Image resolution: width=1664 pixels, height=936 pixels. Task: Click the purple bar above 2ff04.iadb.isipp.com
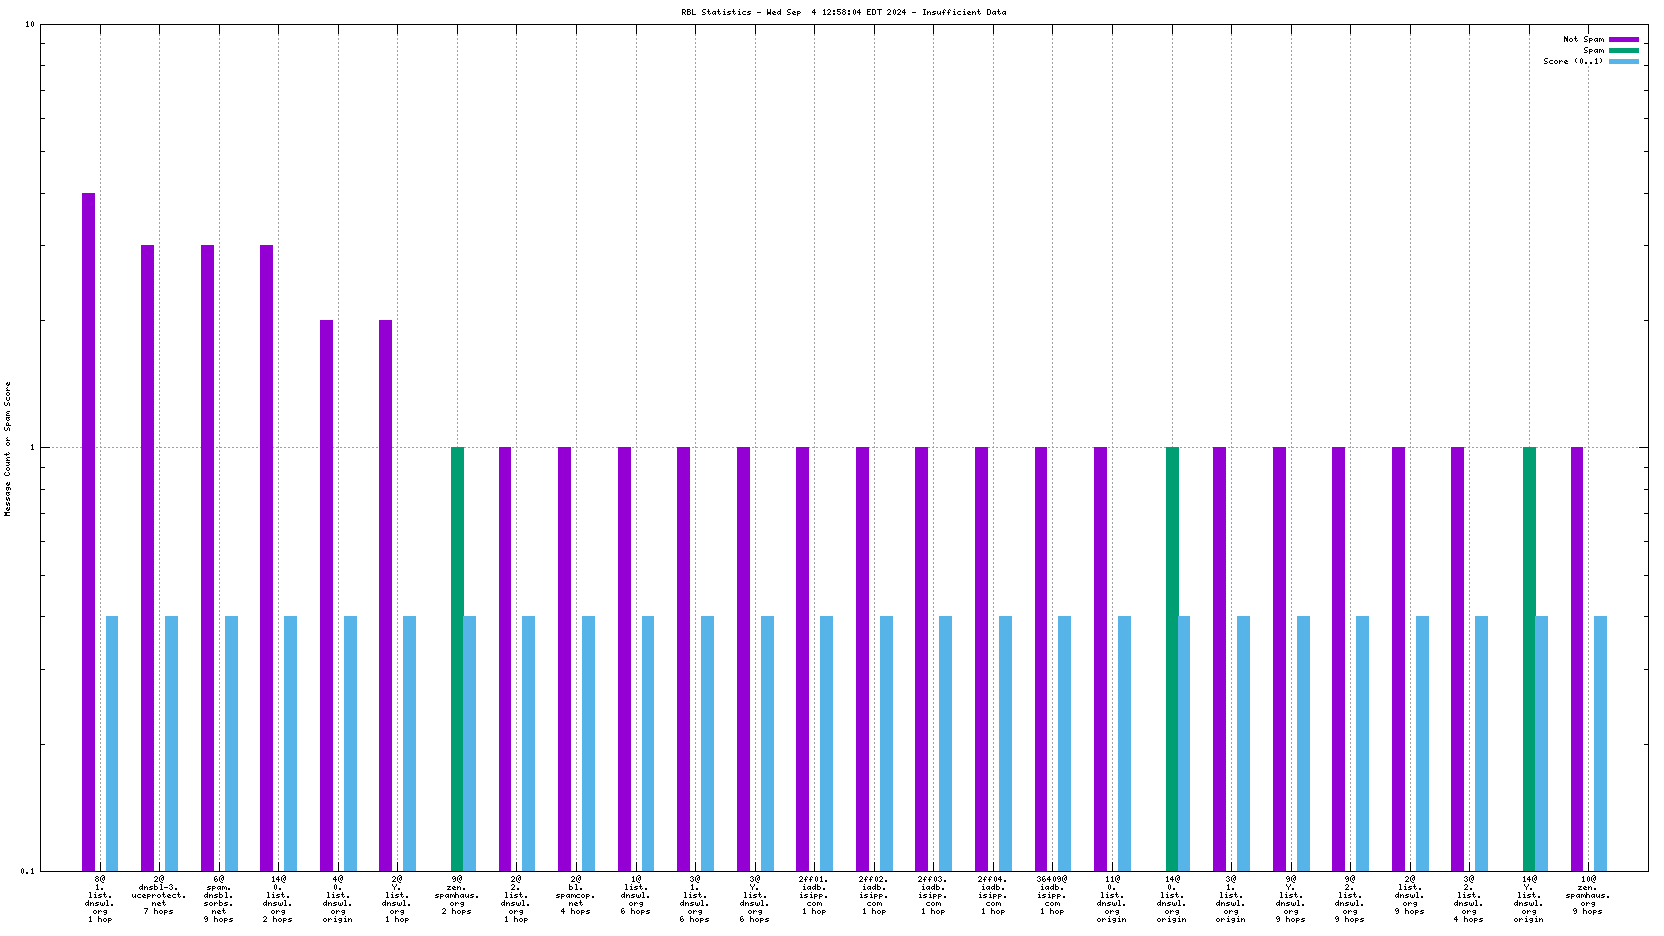pos(981,658)
